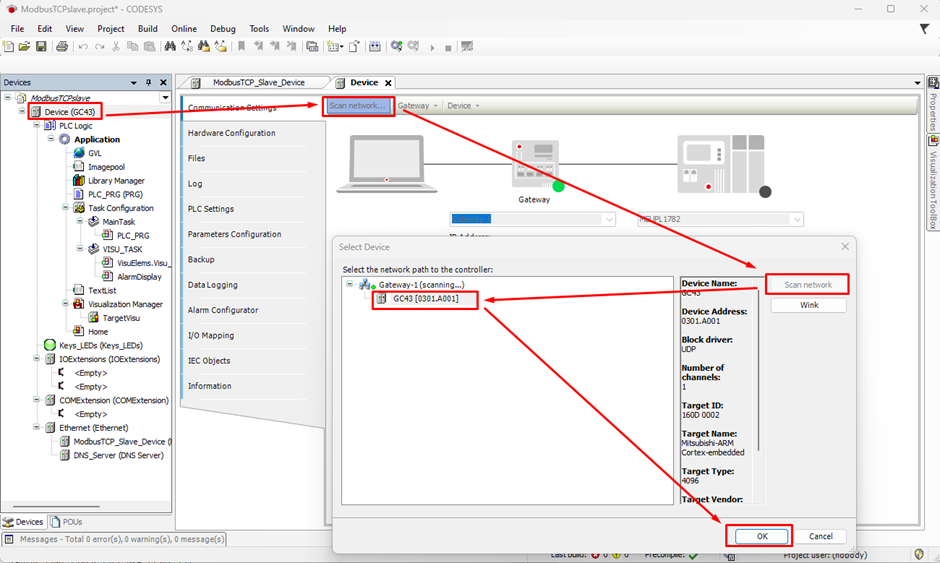Collapse the Gateway-1 node in dialog

click(350, 284)
